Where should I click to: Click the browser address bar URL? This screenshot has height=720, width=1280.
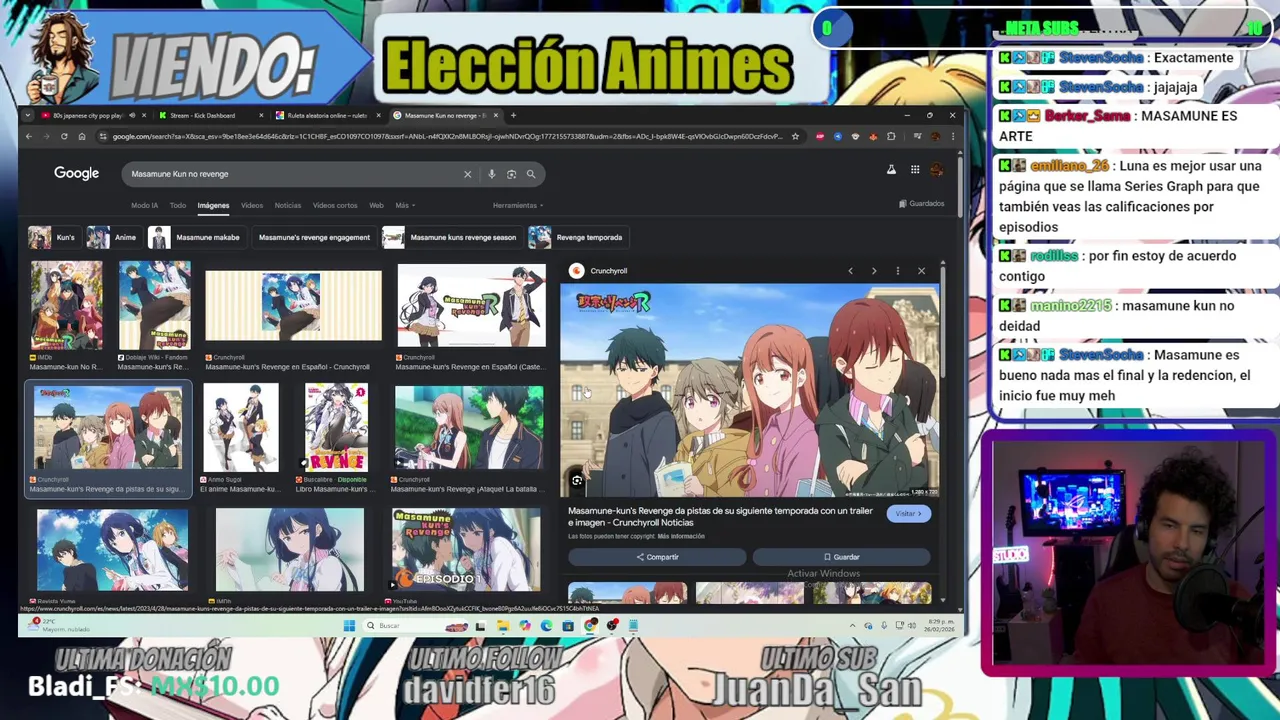click(447, 136)
